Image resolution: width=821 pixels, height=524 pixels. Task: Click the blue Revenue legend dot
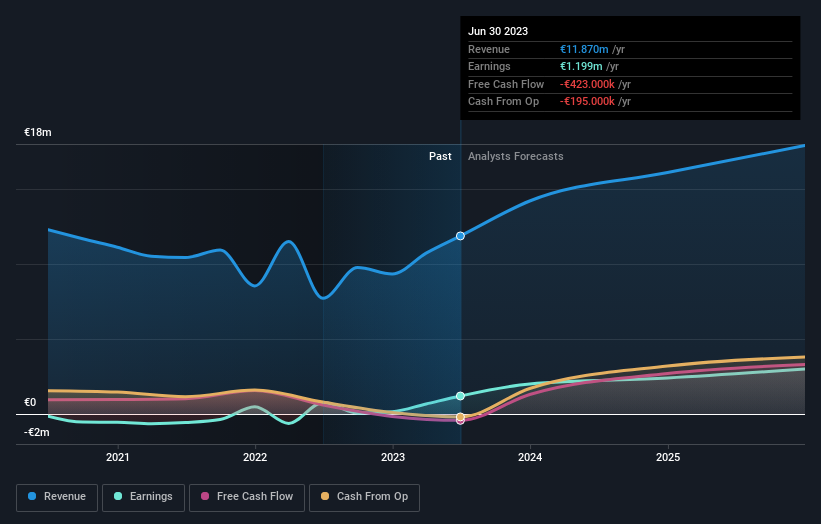click(x=32, y=496)
